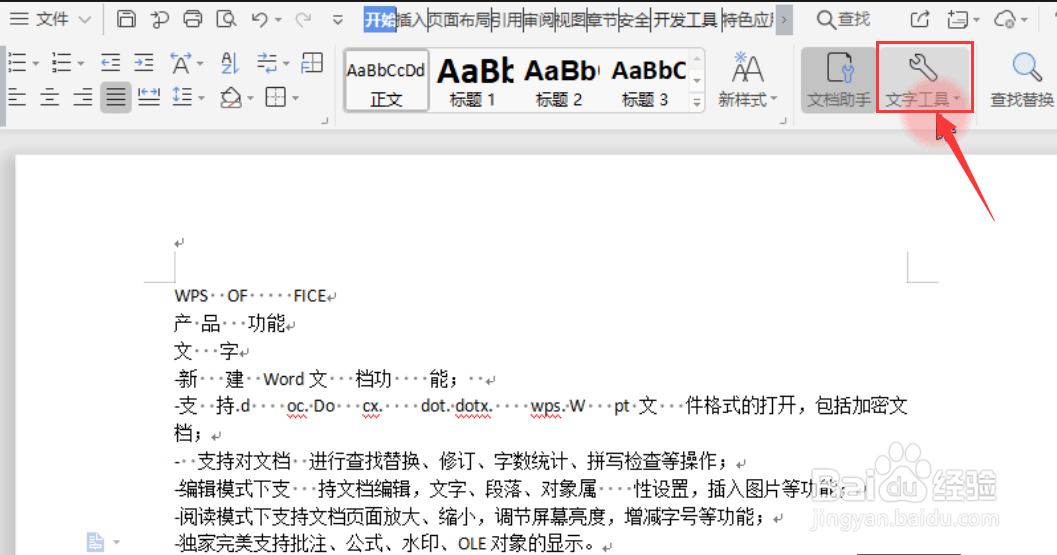The height and width of the screenshot is (555, 1057).
Task: Expand borders dropdown arrow
Action: tap(295, 98)
